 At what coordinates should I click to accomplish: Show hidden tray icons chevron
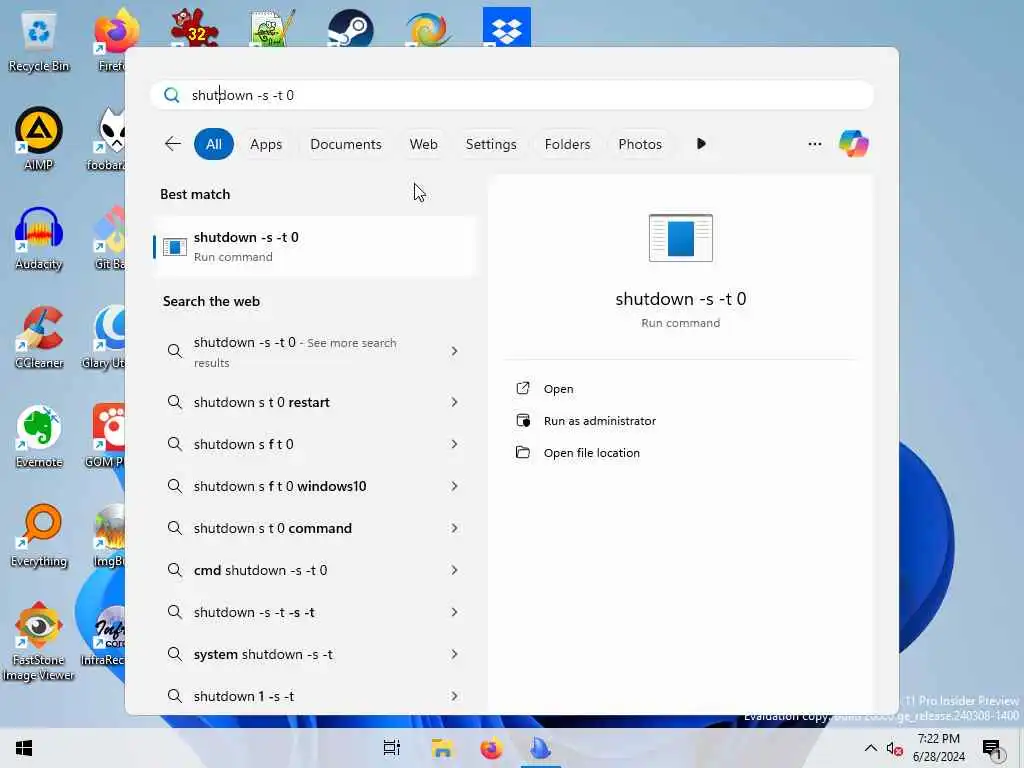871,748
